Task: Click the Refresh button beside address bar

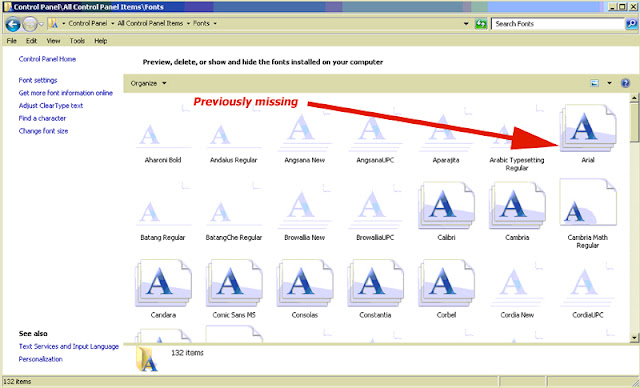Action: point(481,24)
